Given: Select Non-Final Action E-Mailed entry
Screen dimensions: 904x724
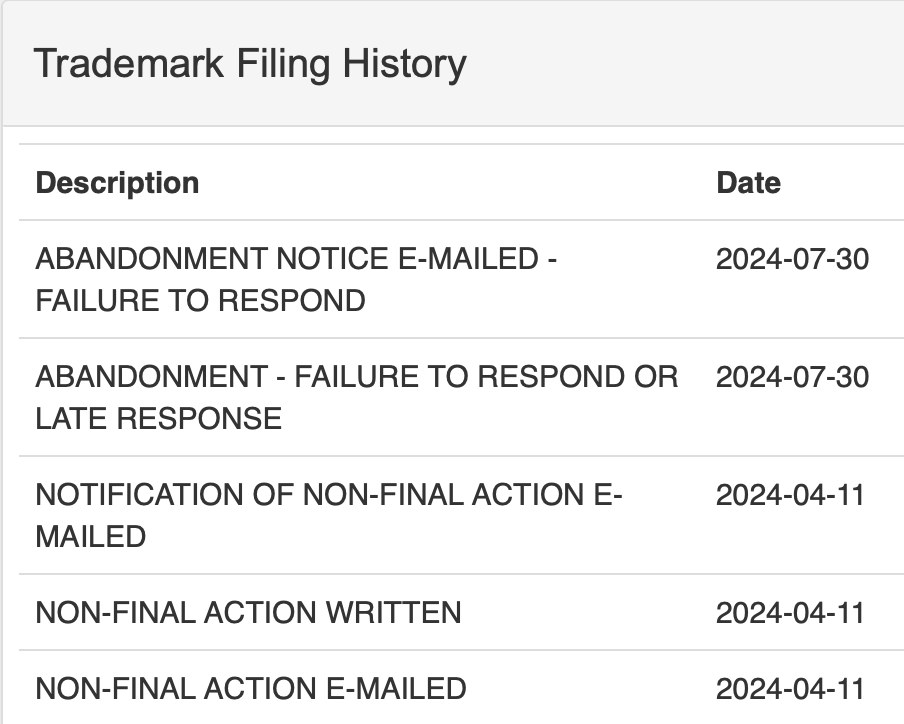Looking at the screenshot, I should click(x=250, y=688).
